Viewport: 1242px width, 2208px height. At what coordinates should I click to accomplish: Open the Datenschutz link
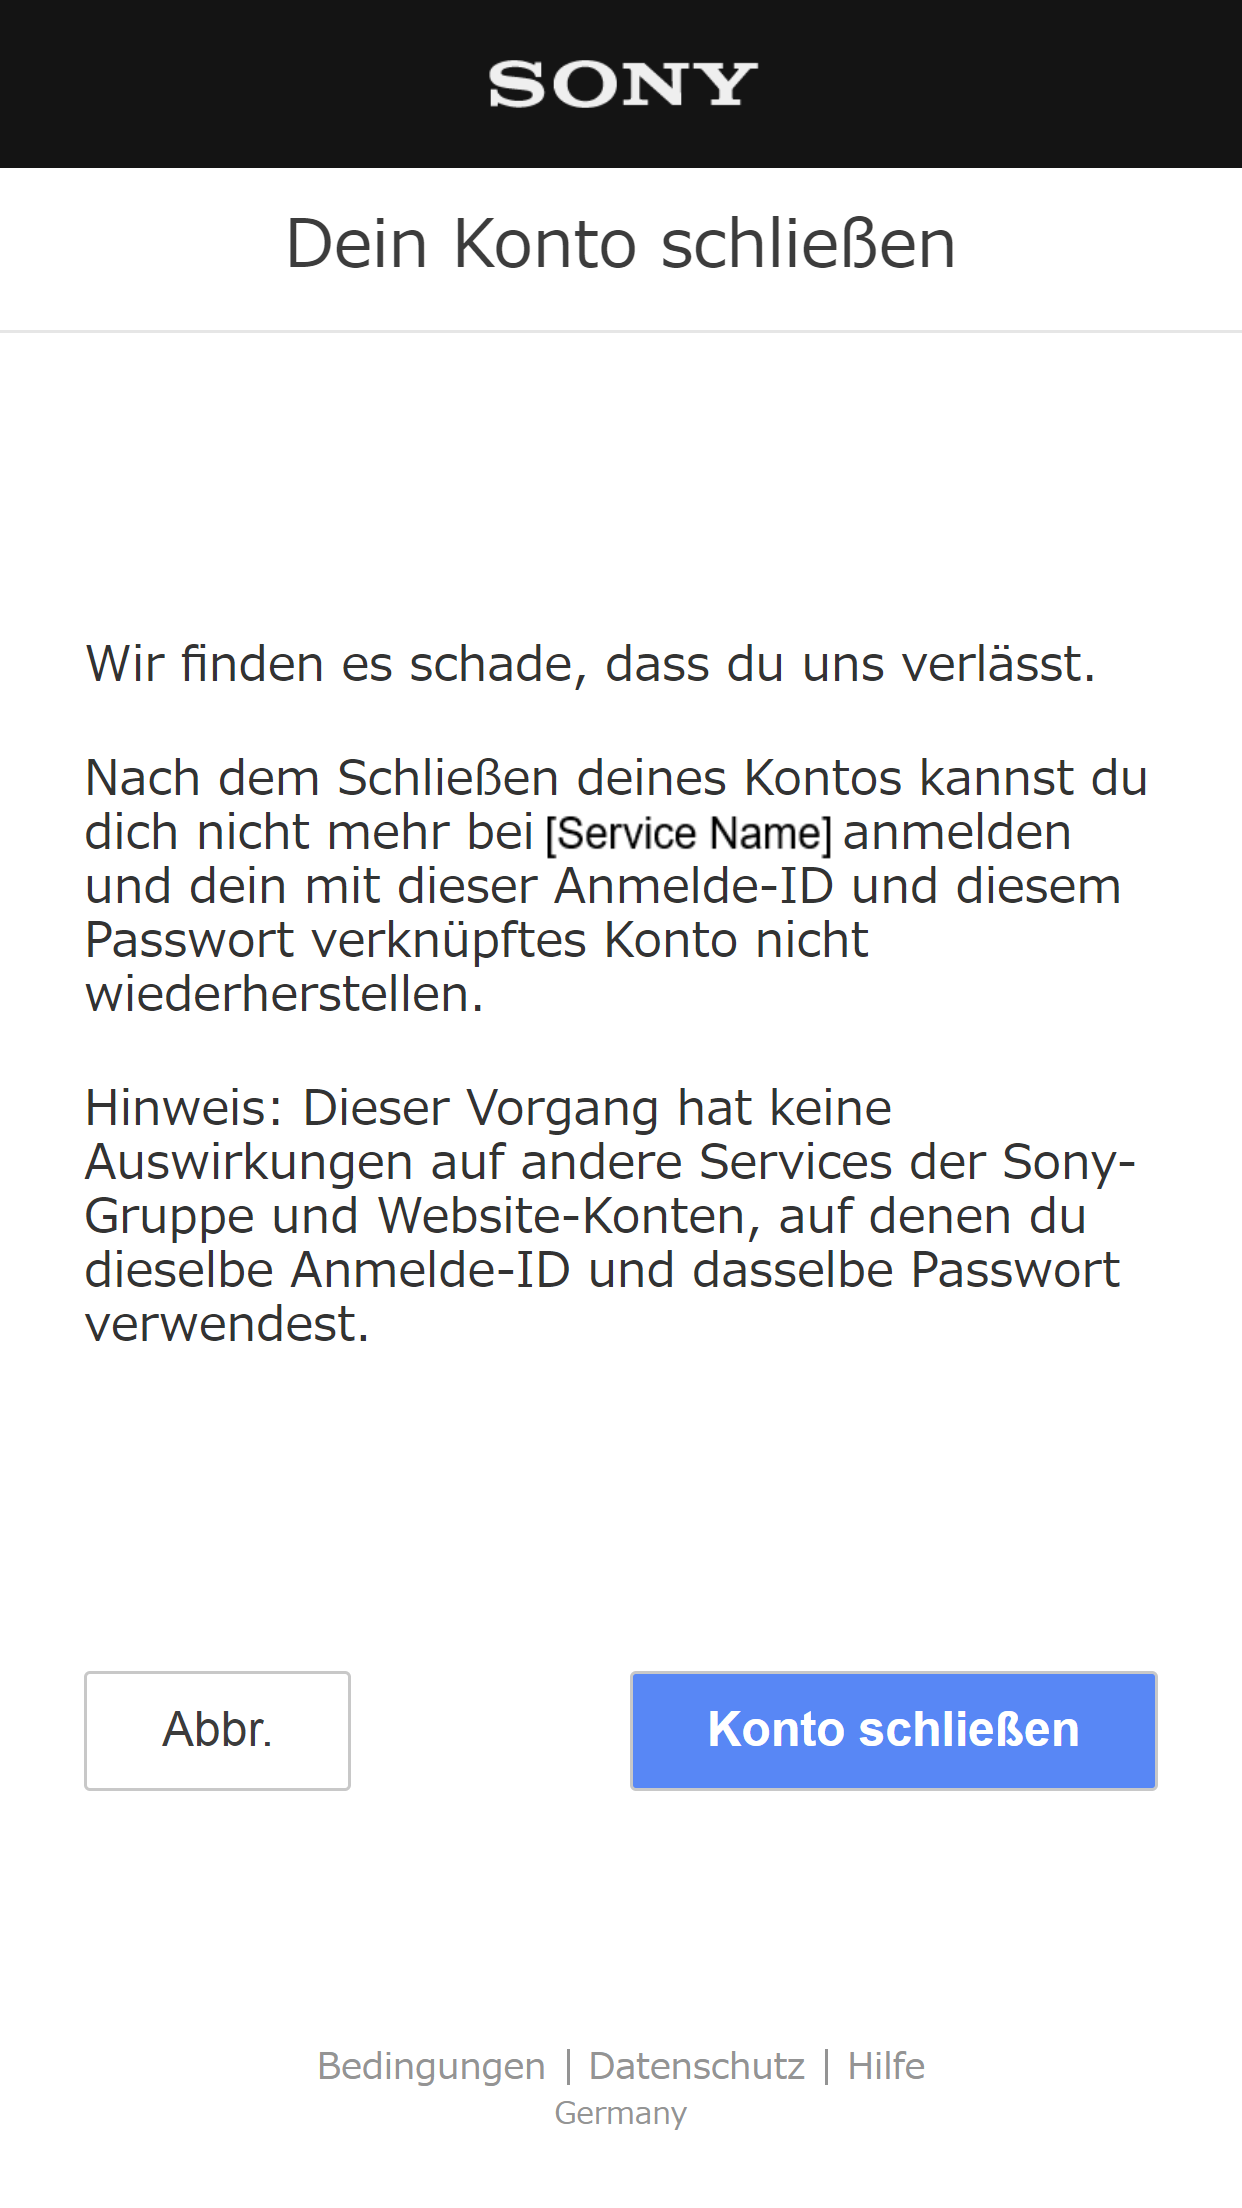point(696,2066)
